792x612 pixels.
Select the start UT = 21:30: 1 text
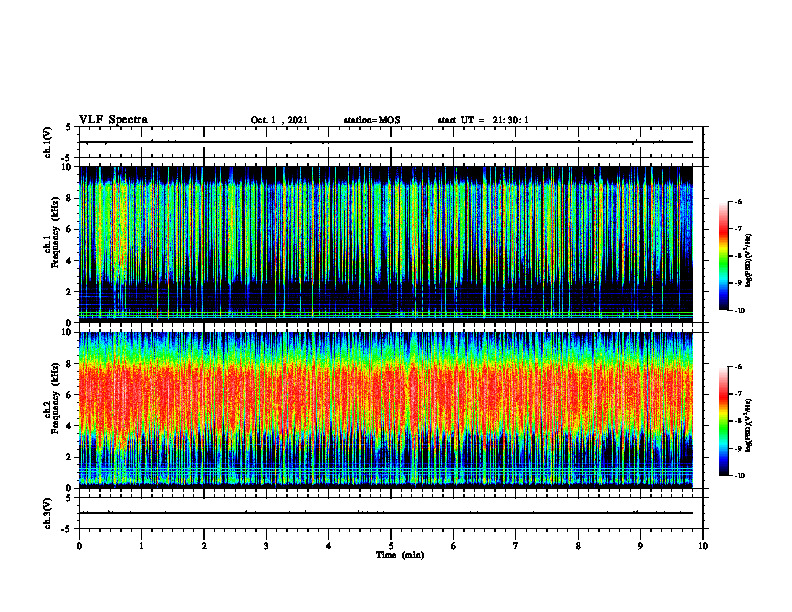coord(483,120)
